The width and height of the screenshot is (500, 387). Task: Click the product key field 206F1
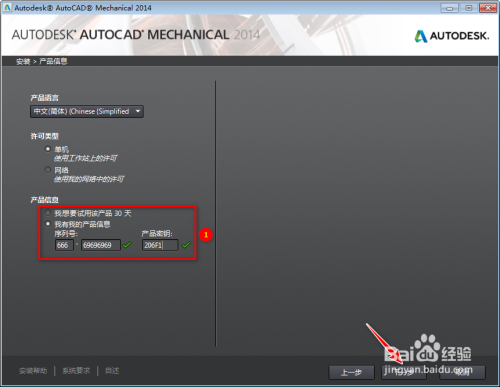pyautogui.click(x=160, y=245)
